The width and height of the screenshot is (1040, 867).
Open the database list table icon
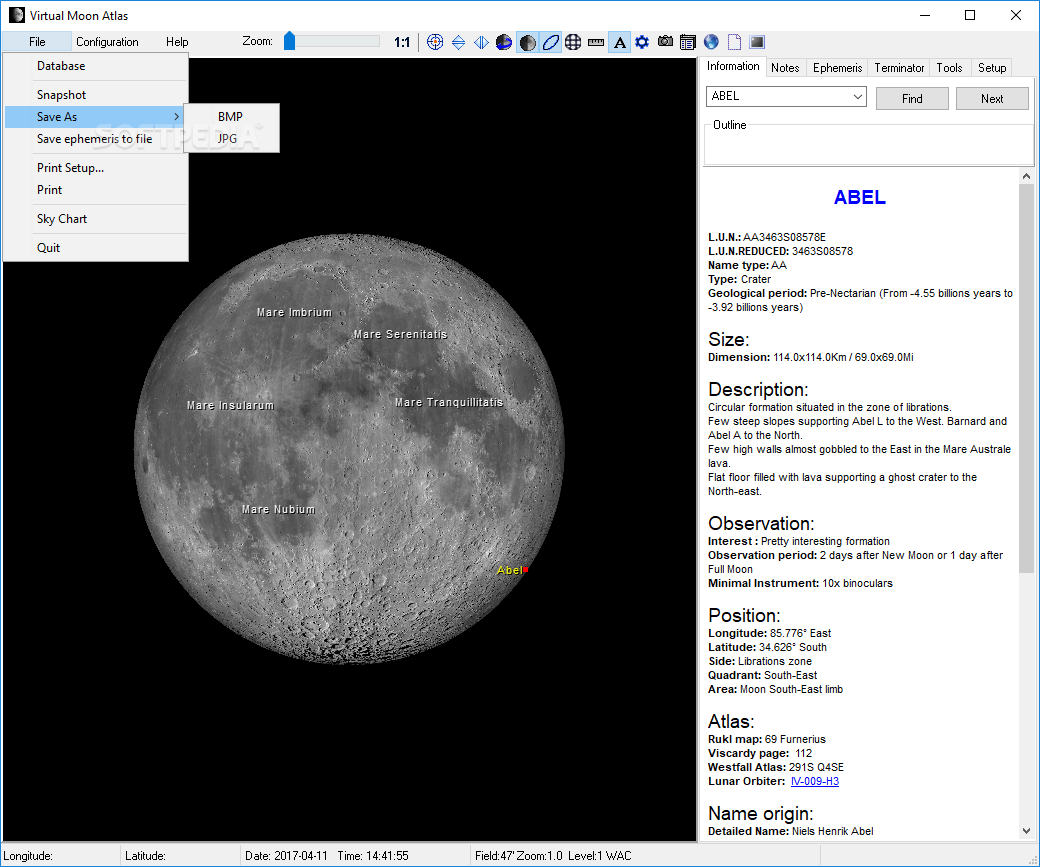(x=688, y=42)
